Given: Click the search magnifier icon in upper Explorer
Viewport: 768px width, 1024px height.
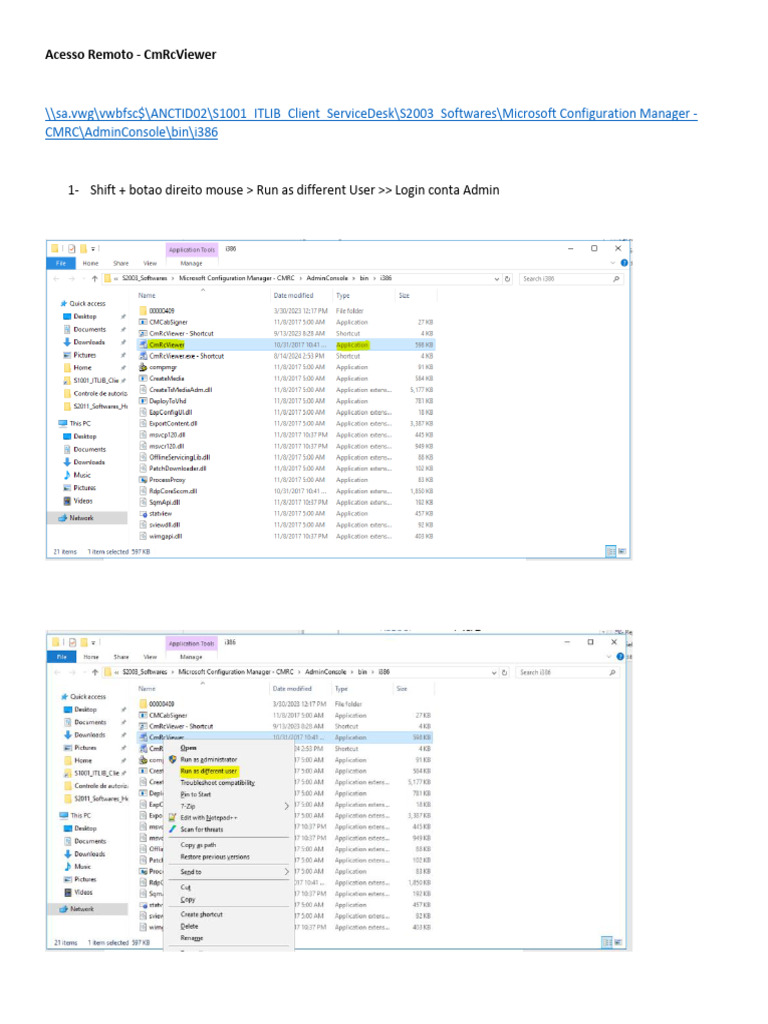Looking at the screenshot, I should pyautogui.click(x=616, y=279).
